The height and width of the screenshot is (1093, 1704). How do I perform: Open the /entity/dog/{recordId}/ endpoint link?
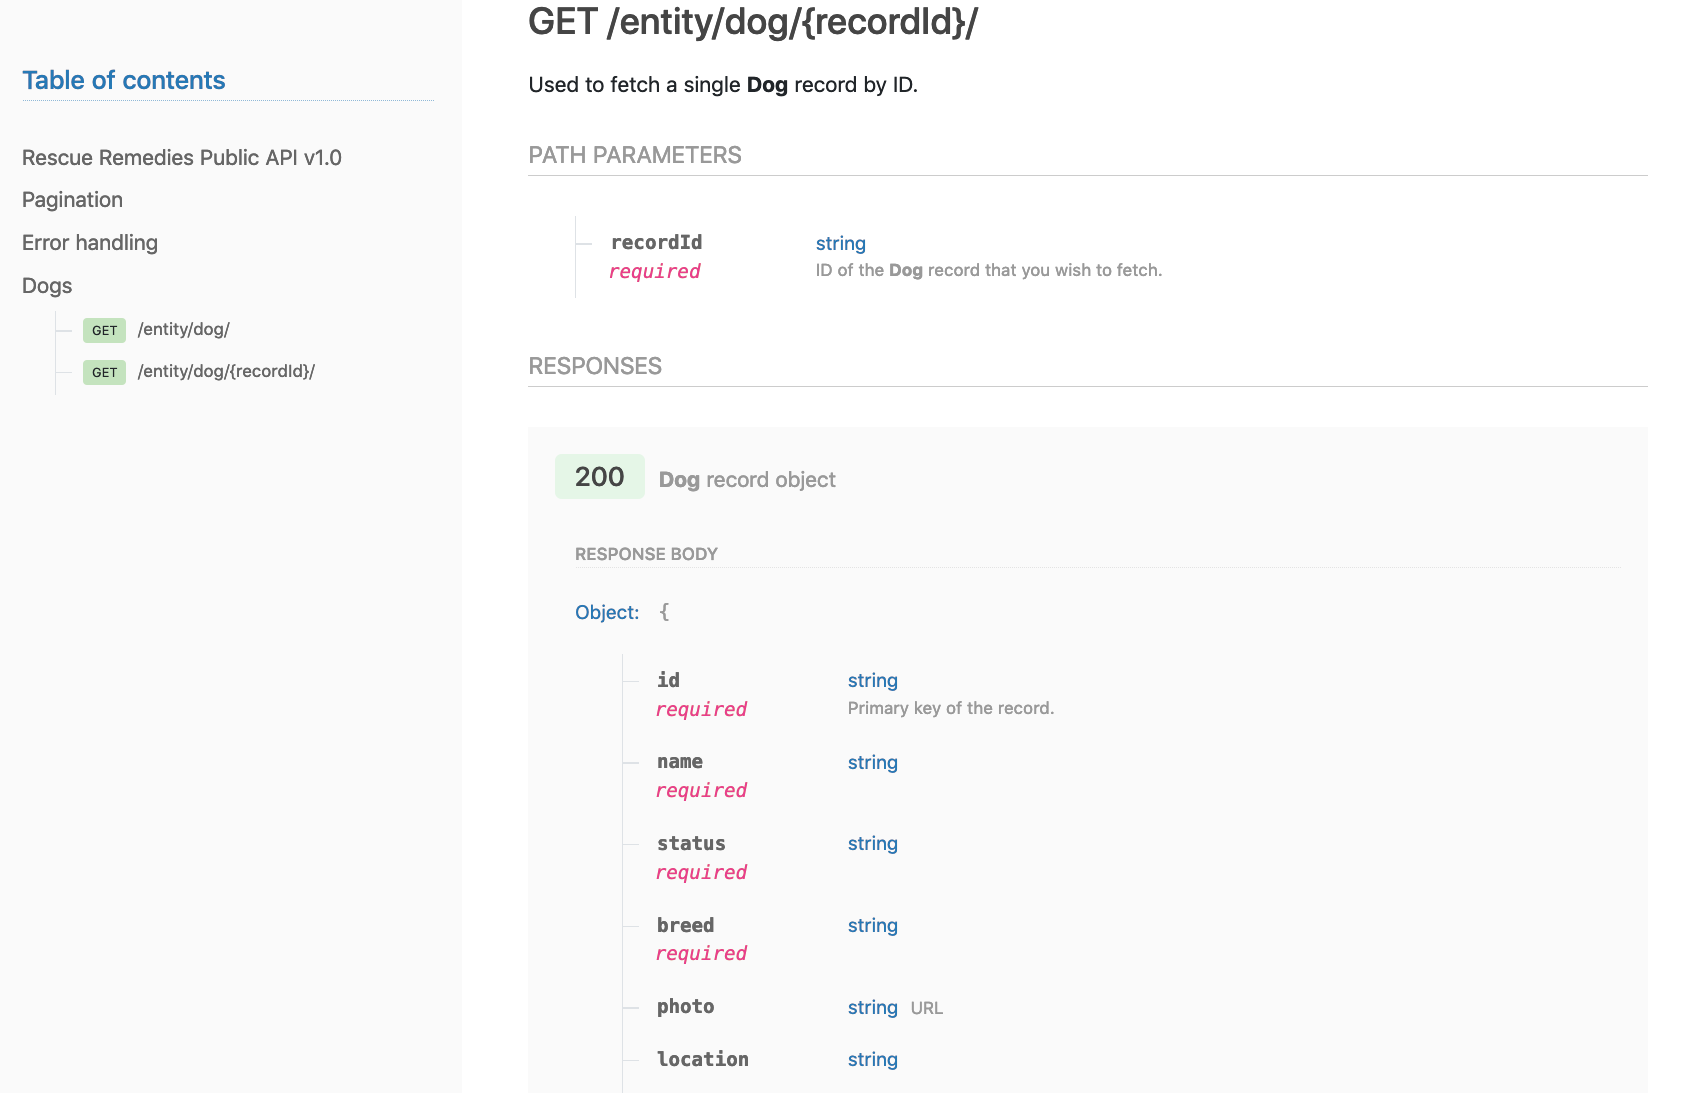(x=226, y=371)
